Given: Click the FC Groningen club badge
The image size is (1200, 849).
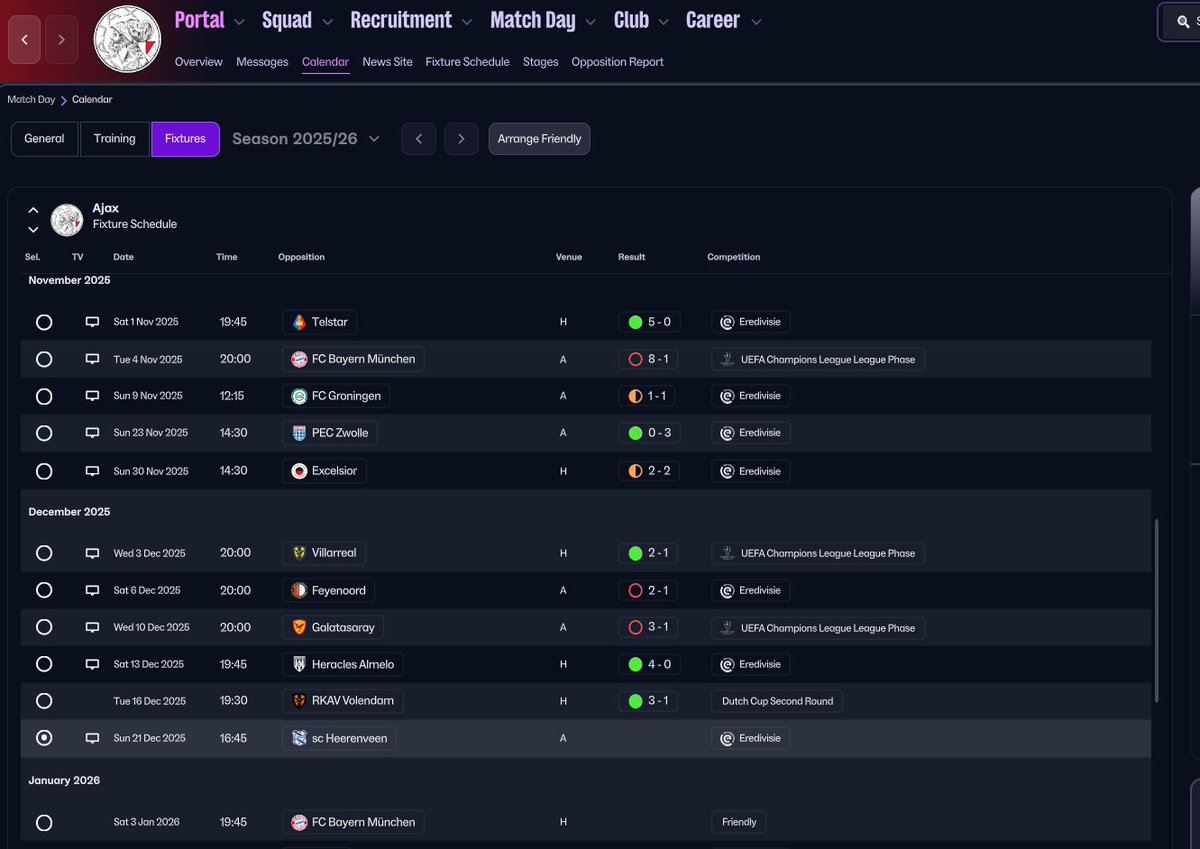Looking at the screenshot, I should 299,396.
